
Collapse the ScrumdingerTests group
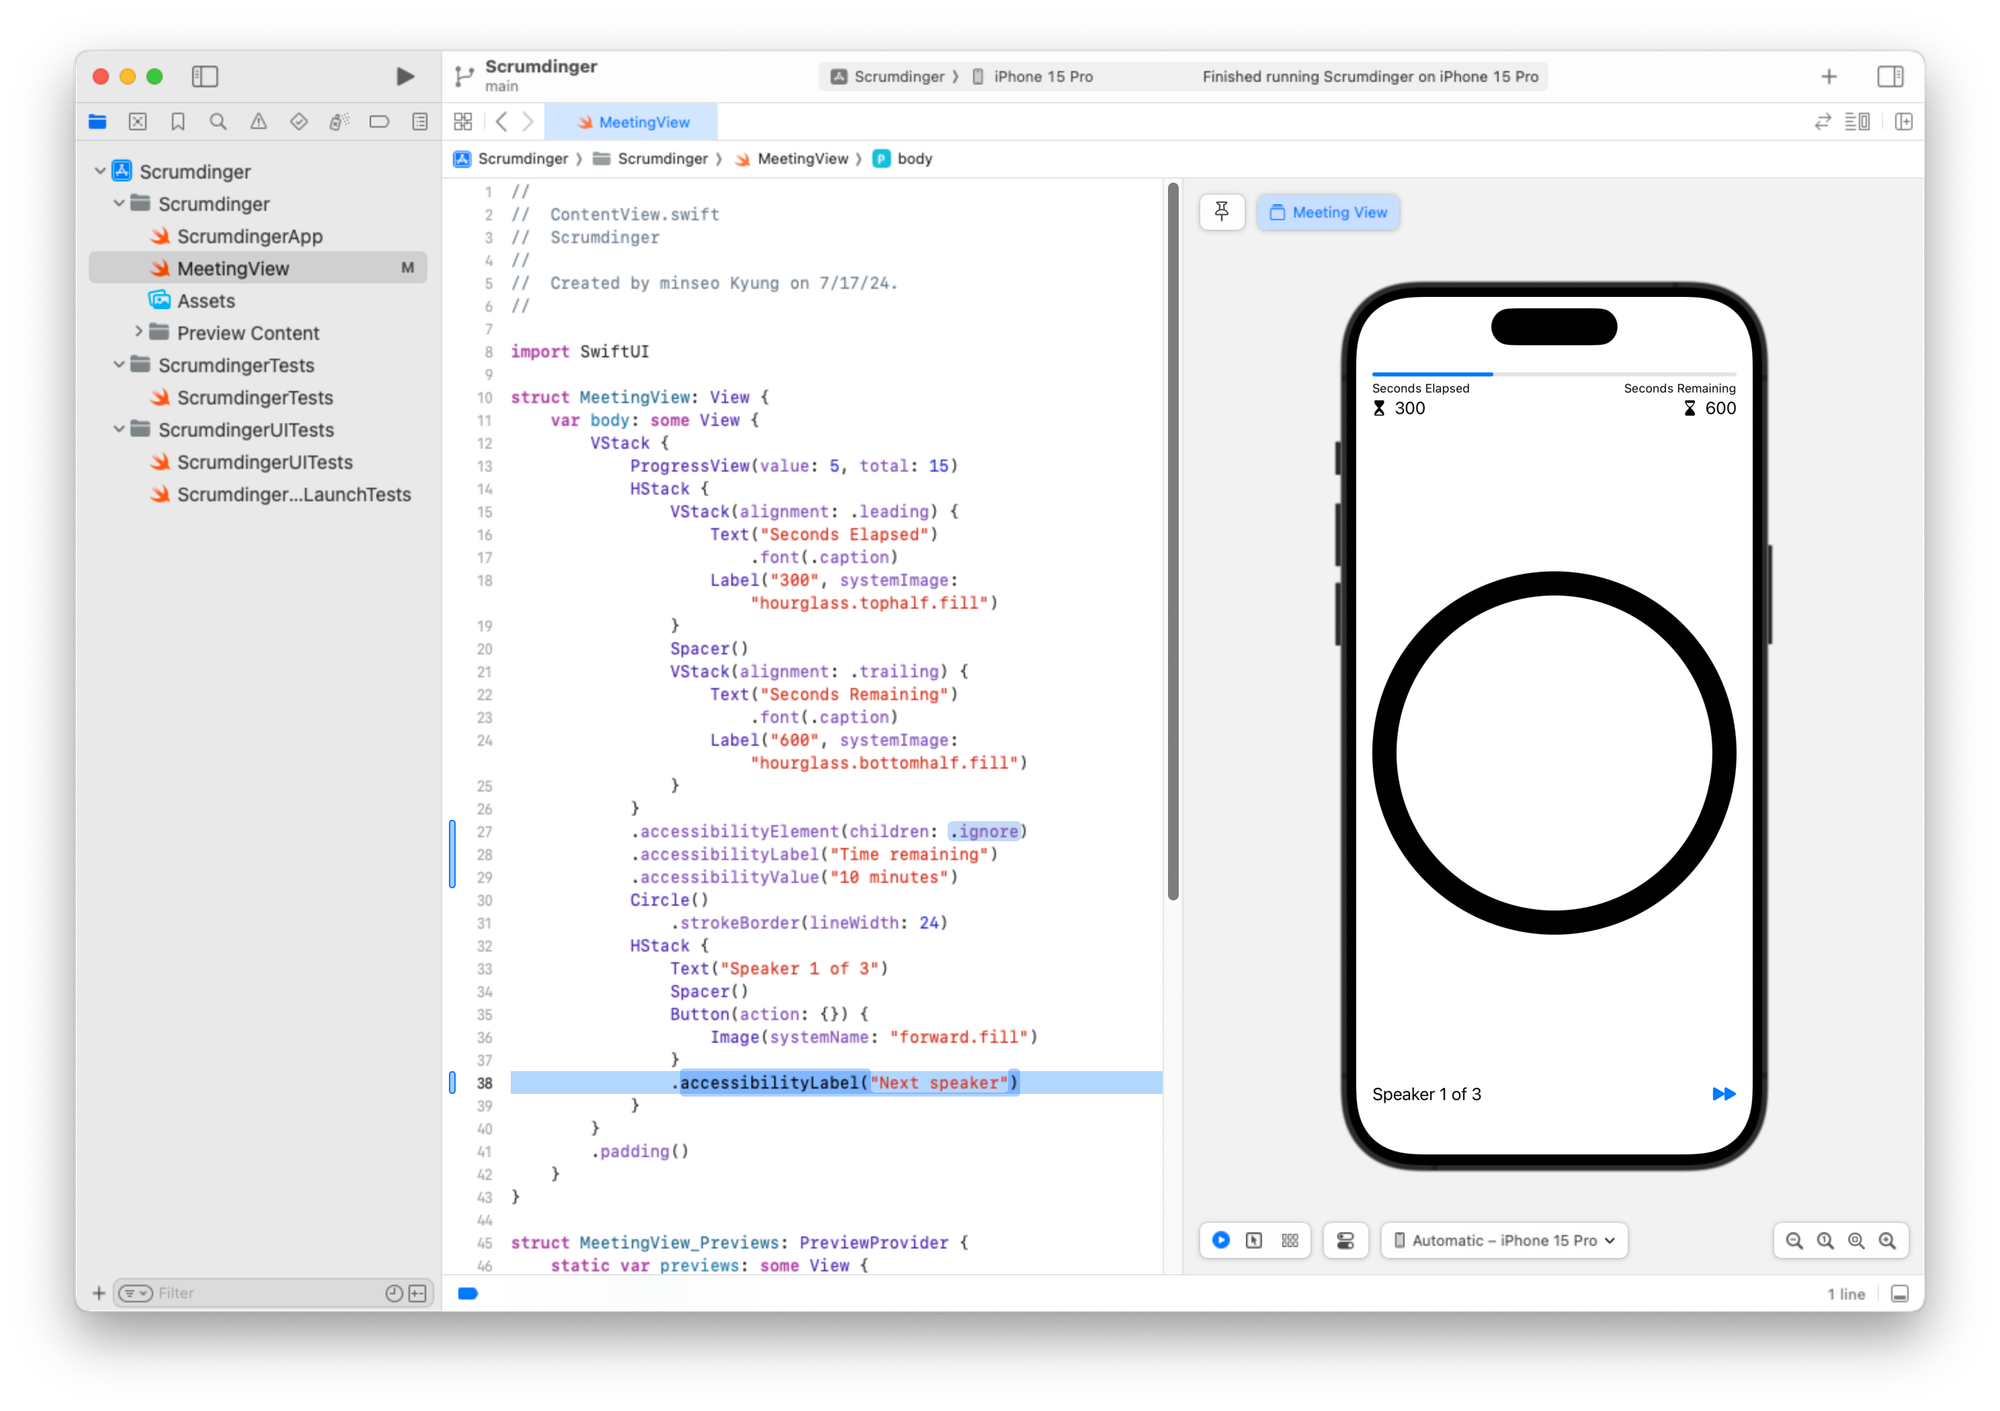click(x=119, y=365)
